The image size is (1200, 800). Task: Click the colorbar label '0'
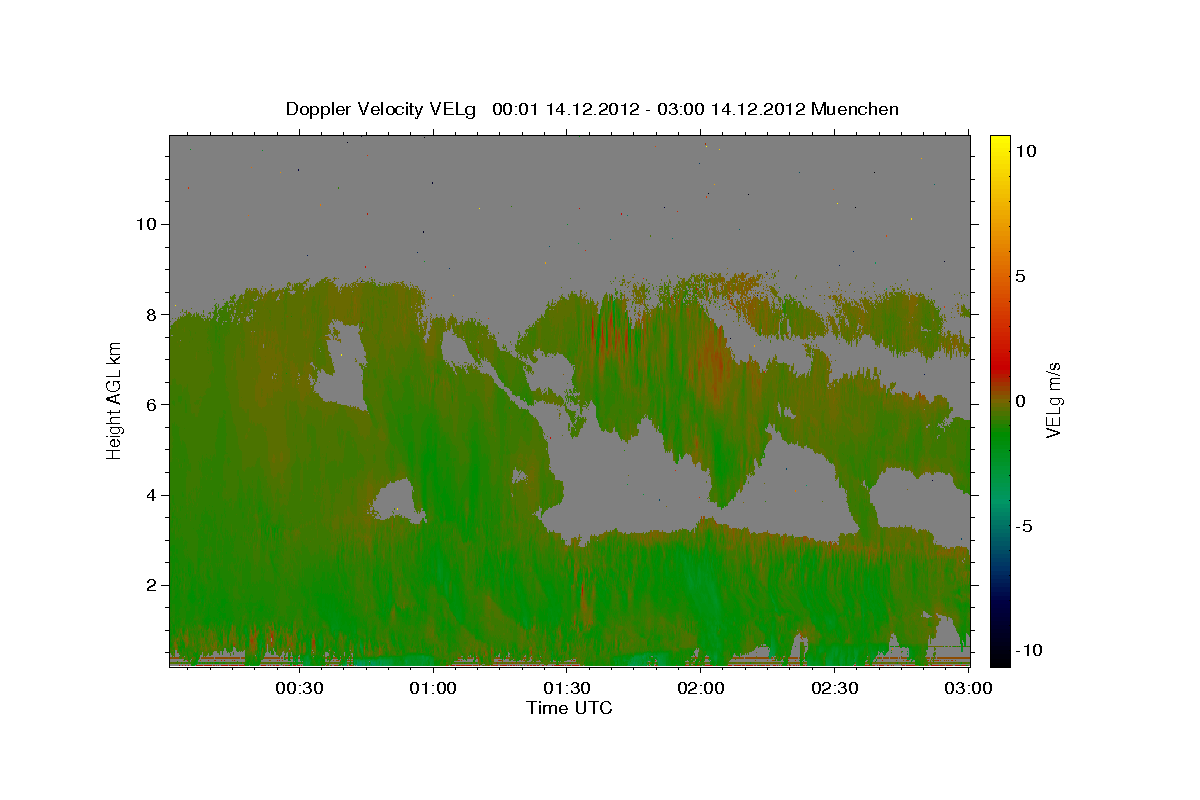(1021, 401)
